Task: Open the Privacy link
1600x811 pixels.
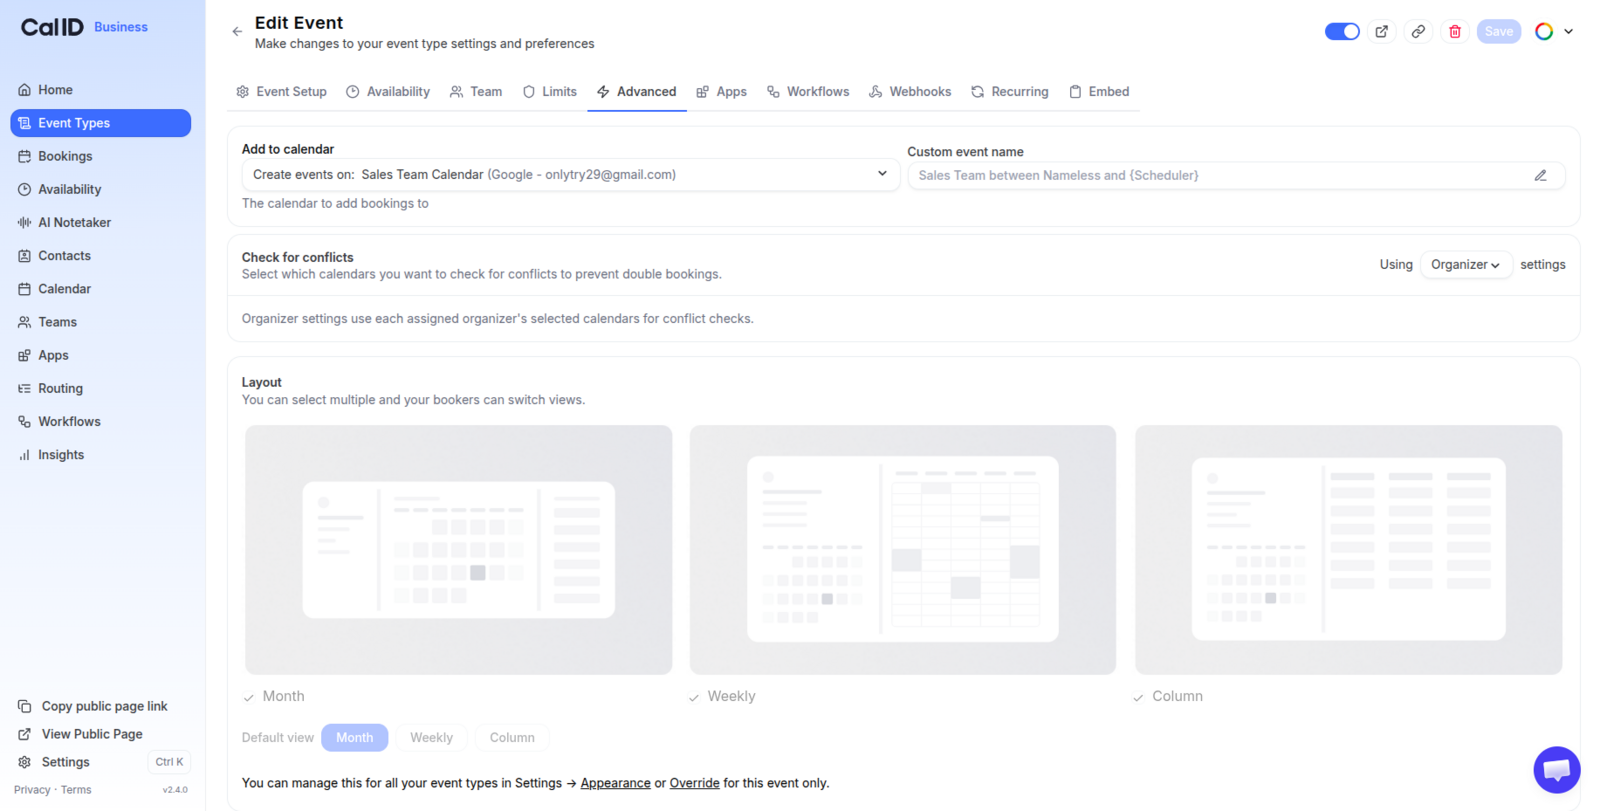Action: (32, 790)
